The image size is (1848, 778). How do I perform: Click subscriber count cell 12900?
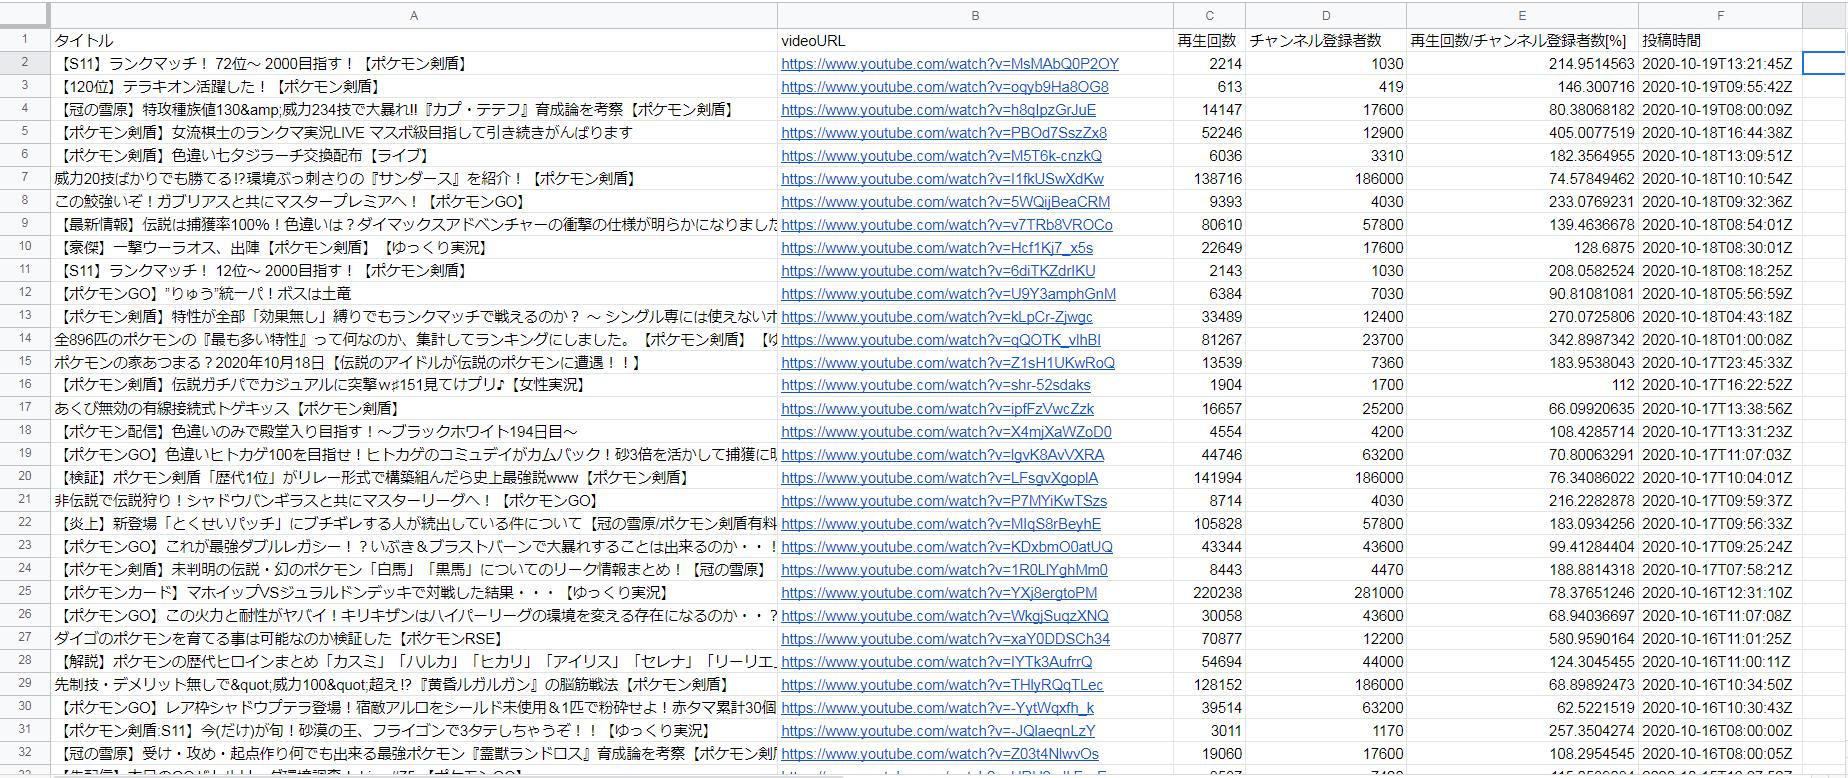(x=1326, y=132)
